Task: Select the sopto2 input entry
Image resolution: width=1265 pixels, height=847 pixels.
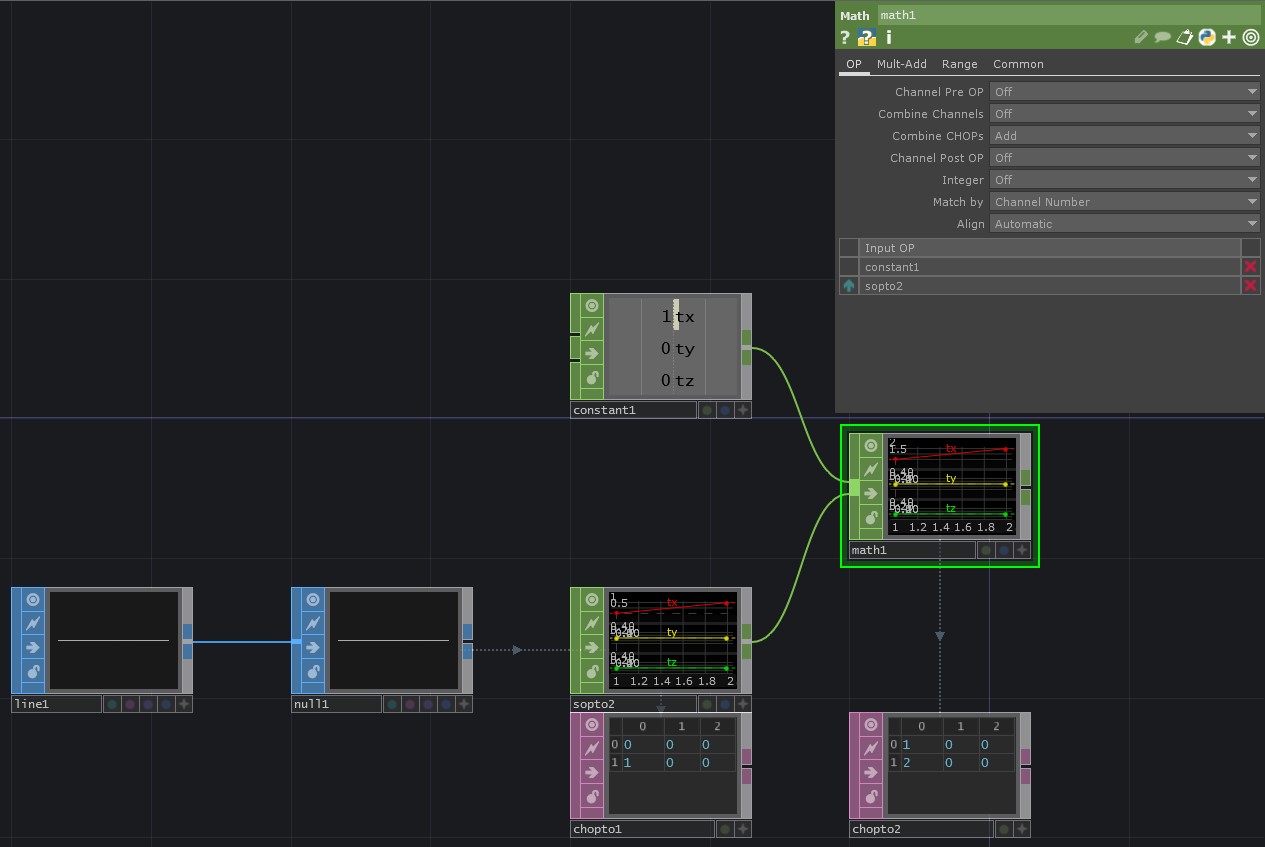Action: point(1048,286)
